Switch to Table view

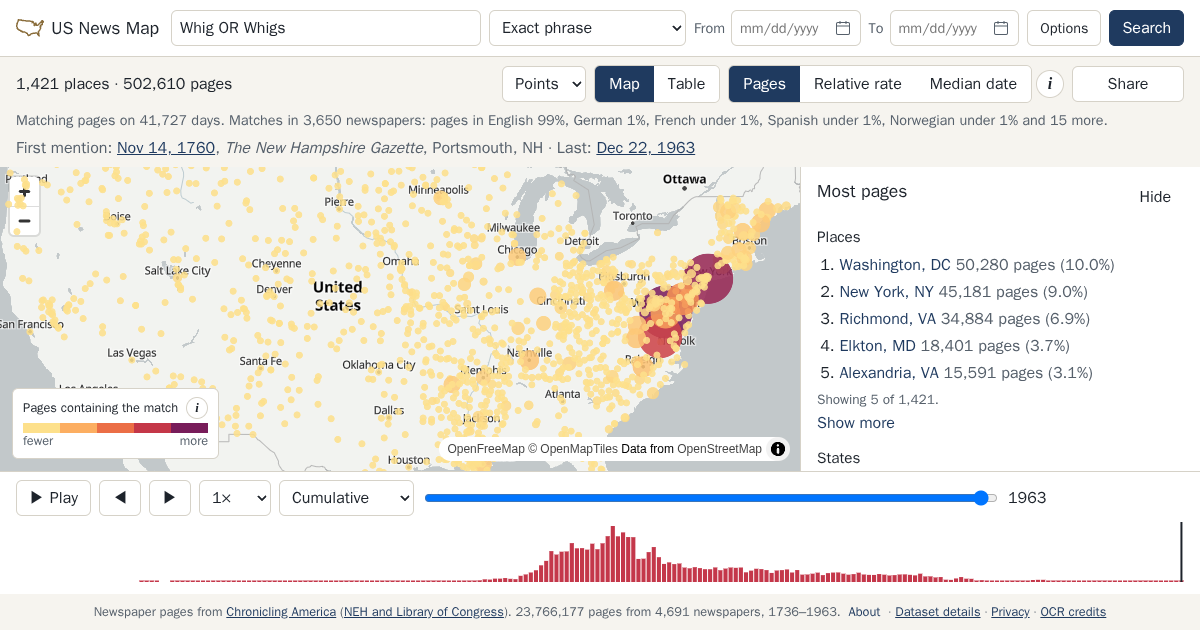click(686, 84)
